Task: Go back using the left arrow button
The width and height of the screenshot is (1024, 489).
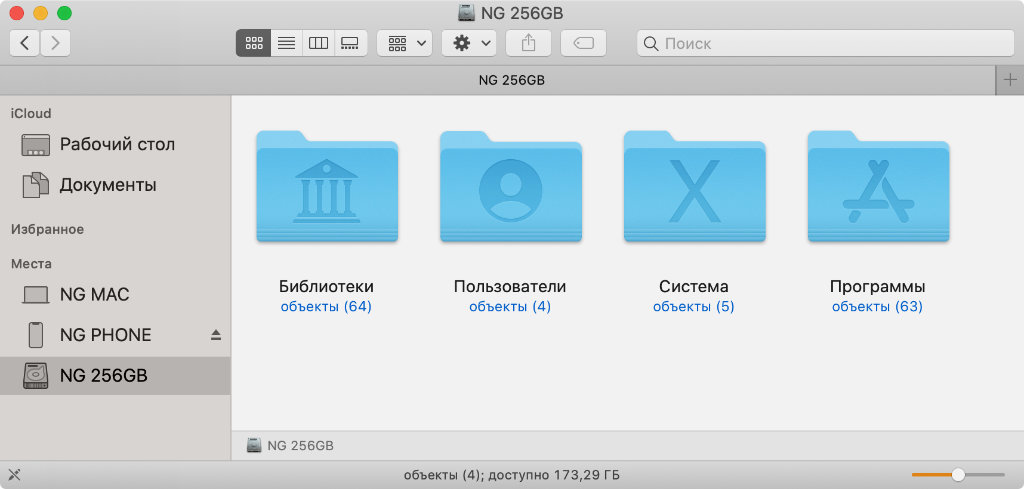Action: (24, 43)
